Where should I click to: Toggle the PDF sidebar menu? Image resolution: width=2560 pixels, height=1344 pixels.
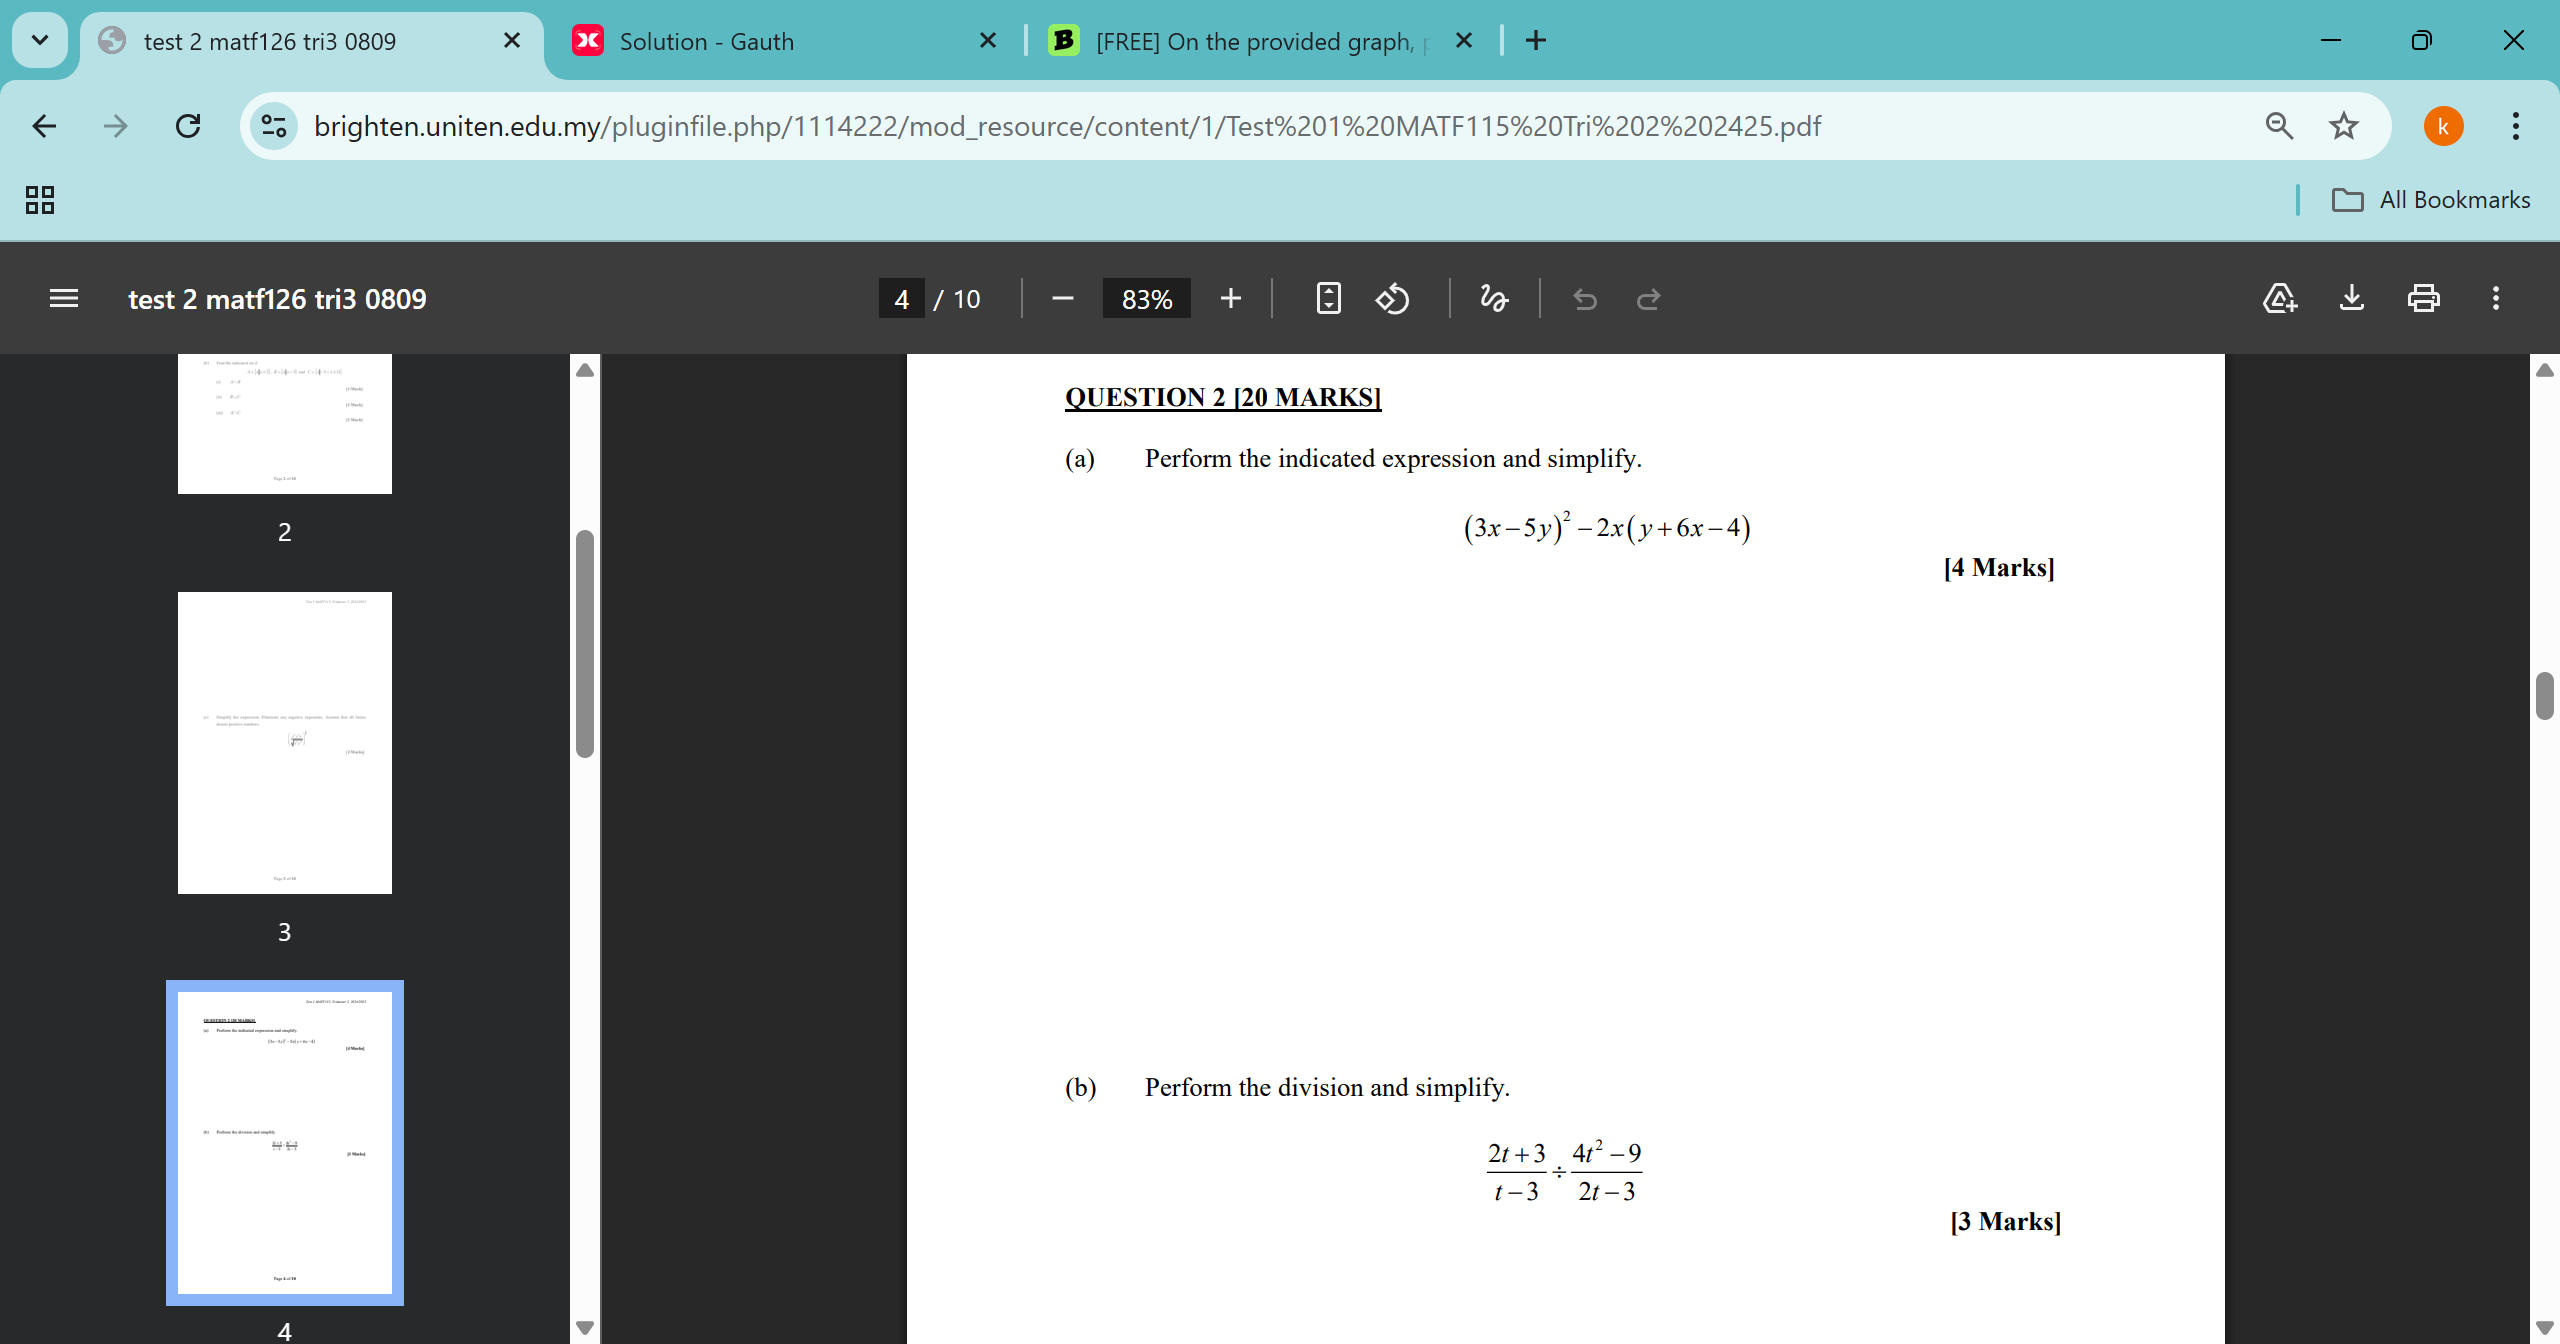[64, 298]
